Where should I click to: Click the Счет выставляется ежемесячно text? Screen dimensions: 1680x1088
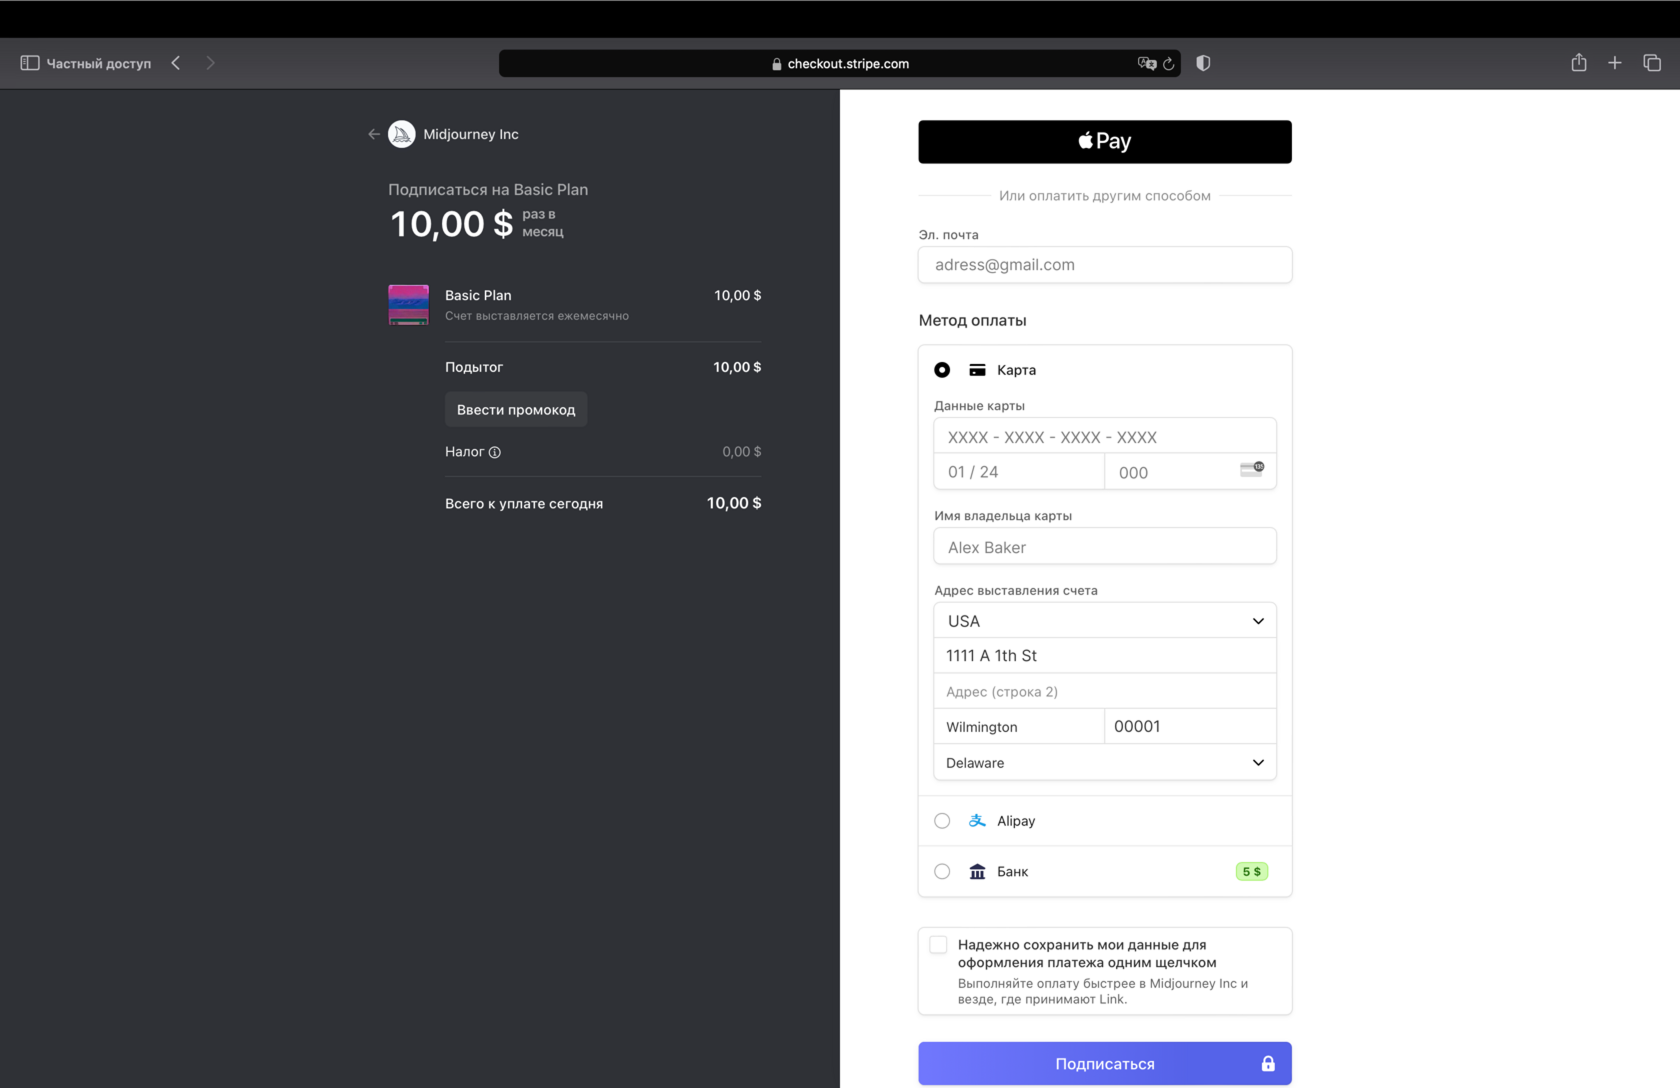pyautogui.click(x=537, y=316)
